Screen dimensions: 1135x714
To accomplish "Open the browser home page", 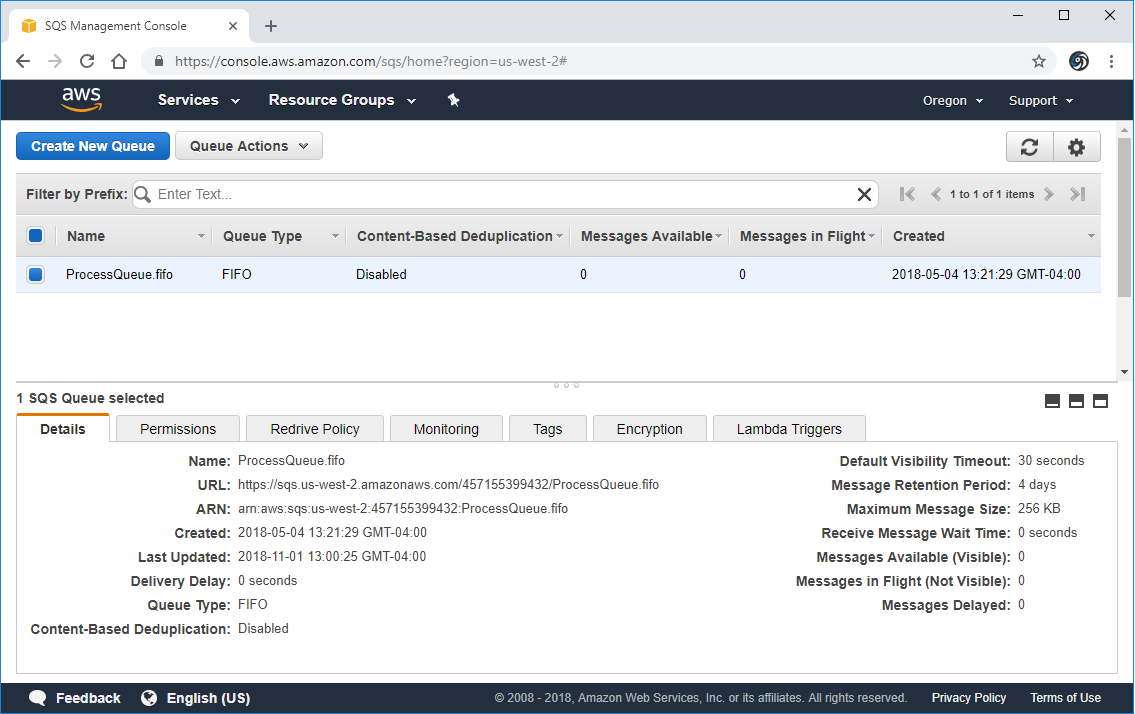I will click(119, 62).
